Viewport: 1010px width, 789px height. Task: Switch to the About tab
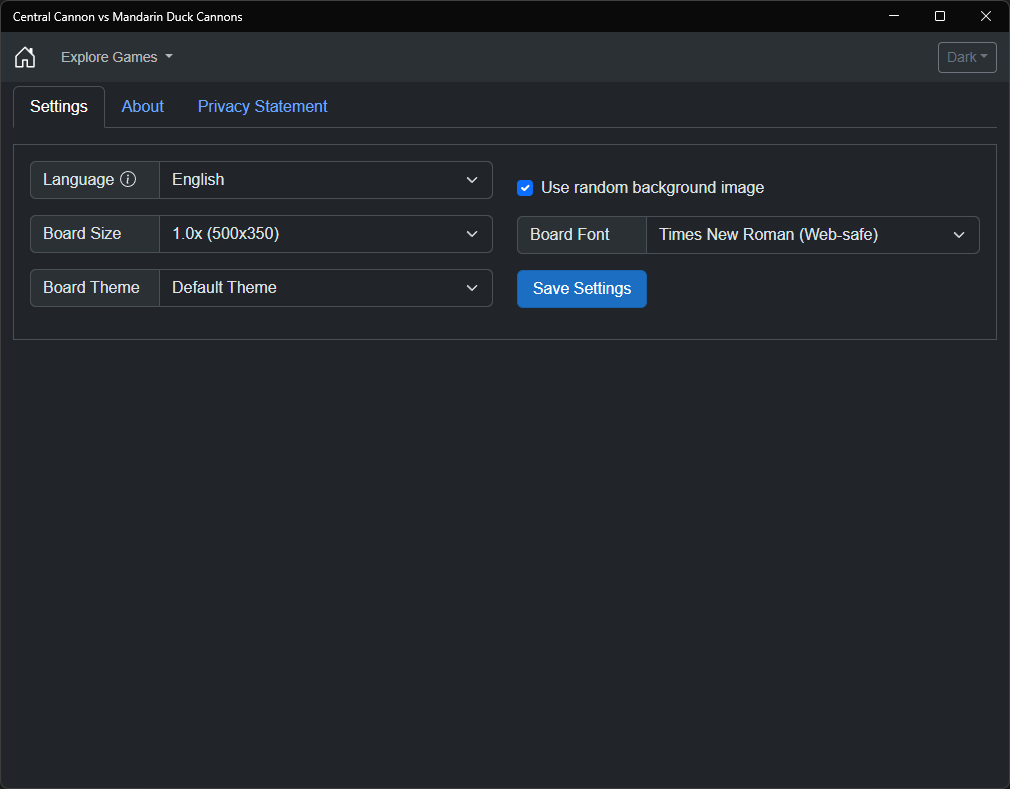(x=143, y=107)
